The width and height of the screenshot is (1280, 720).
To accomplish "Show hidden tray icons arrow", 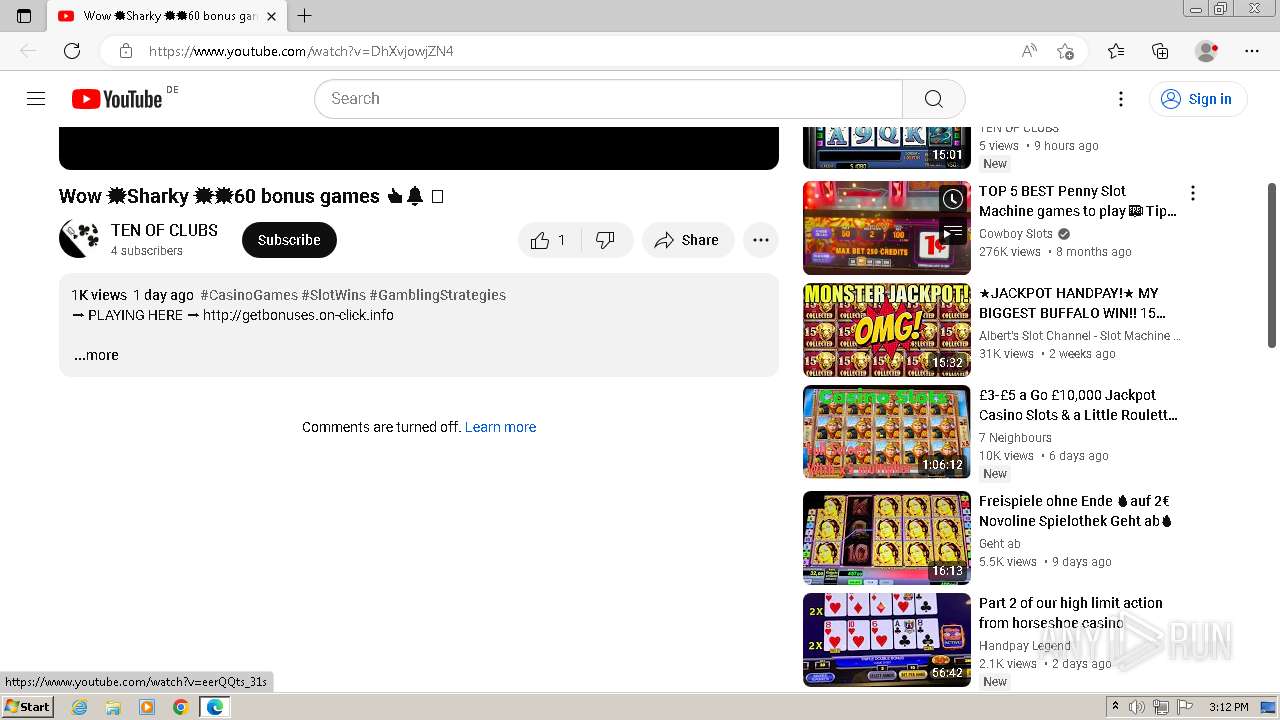I will pyautogui.click(x=1115, y=707).
